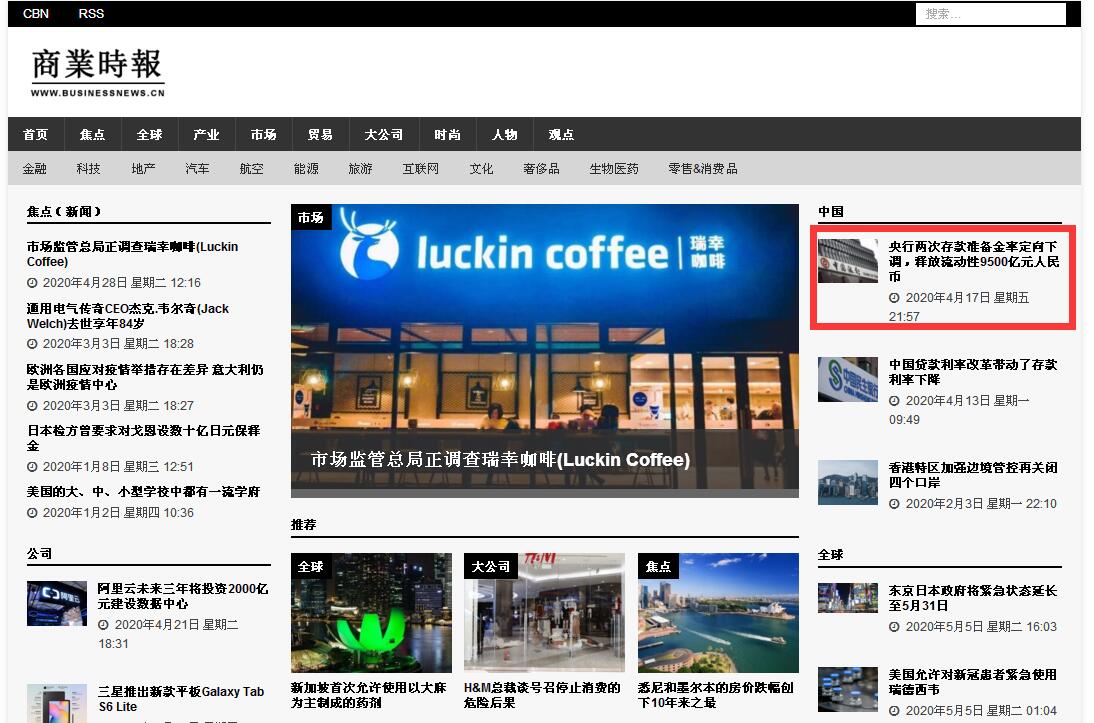Viewport: 1094px width, 723px height.
Task: Open the 中国 section heading
Action: pos(831,211)
